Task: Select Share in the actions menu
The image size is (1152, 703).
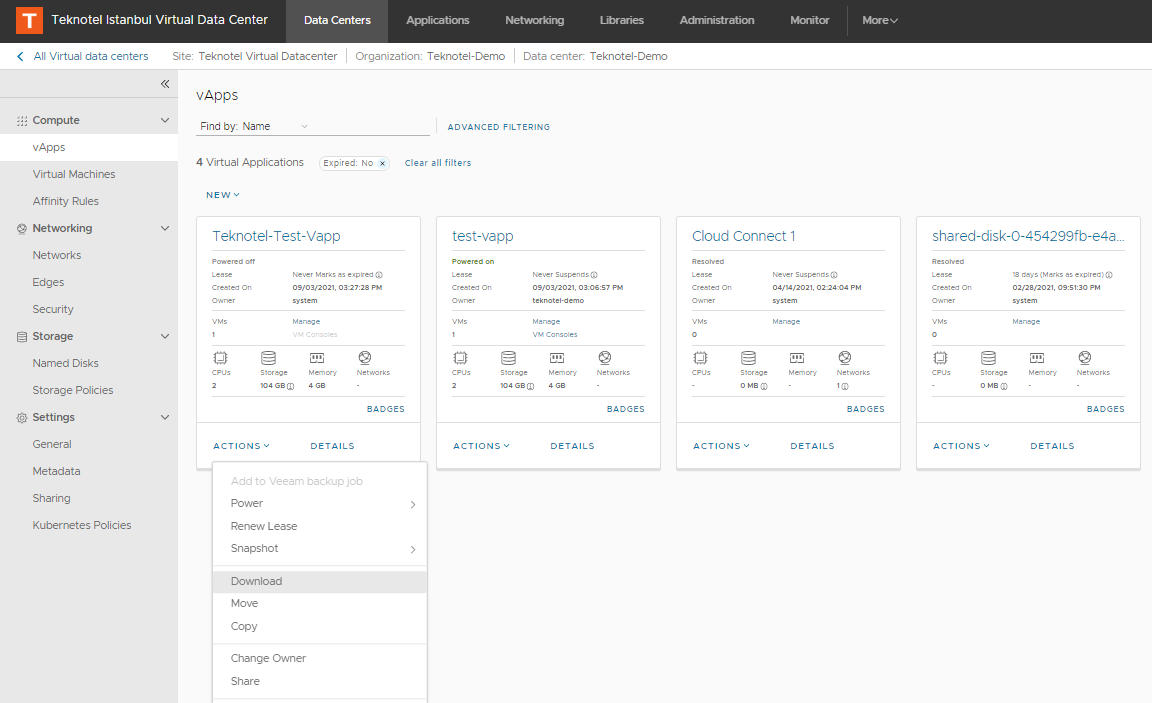Action: [x=320, y=682]
